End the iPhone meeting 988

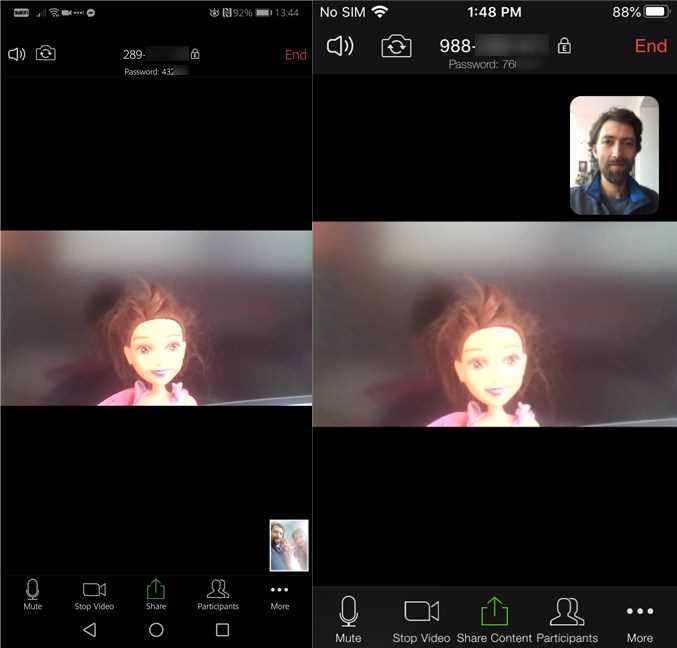(x=651, y=46)
